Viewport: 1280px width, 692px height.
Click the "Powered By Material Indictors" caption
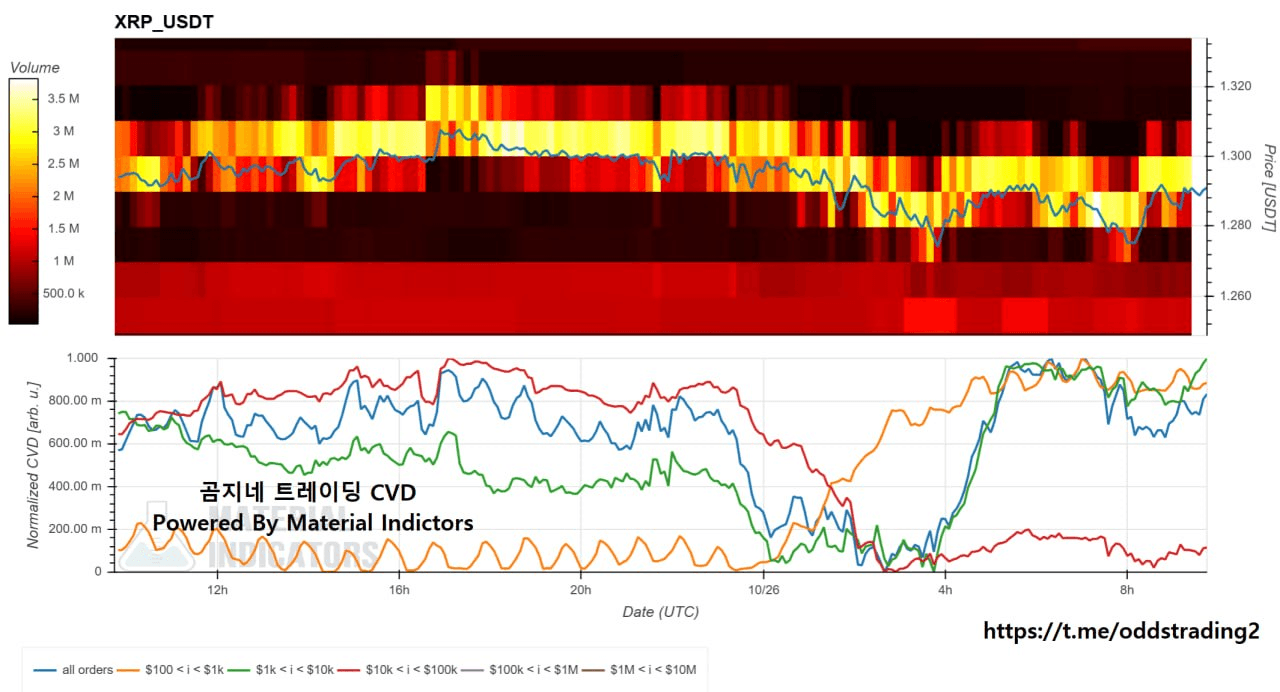(313, 523)
